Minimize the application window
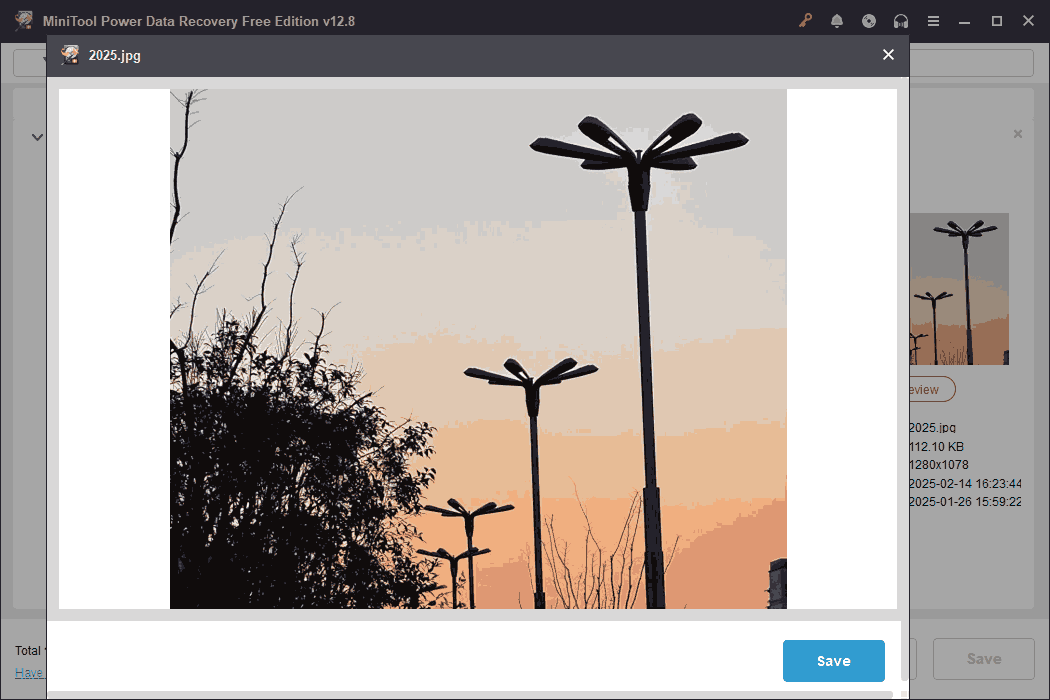Image resolution: width=1050 pixels, height=700 pixels. [964, 20]
